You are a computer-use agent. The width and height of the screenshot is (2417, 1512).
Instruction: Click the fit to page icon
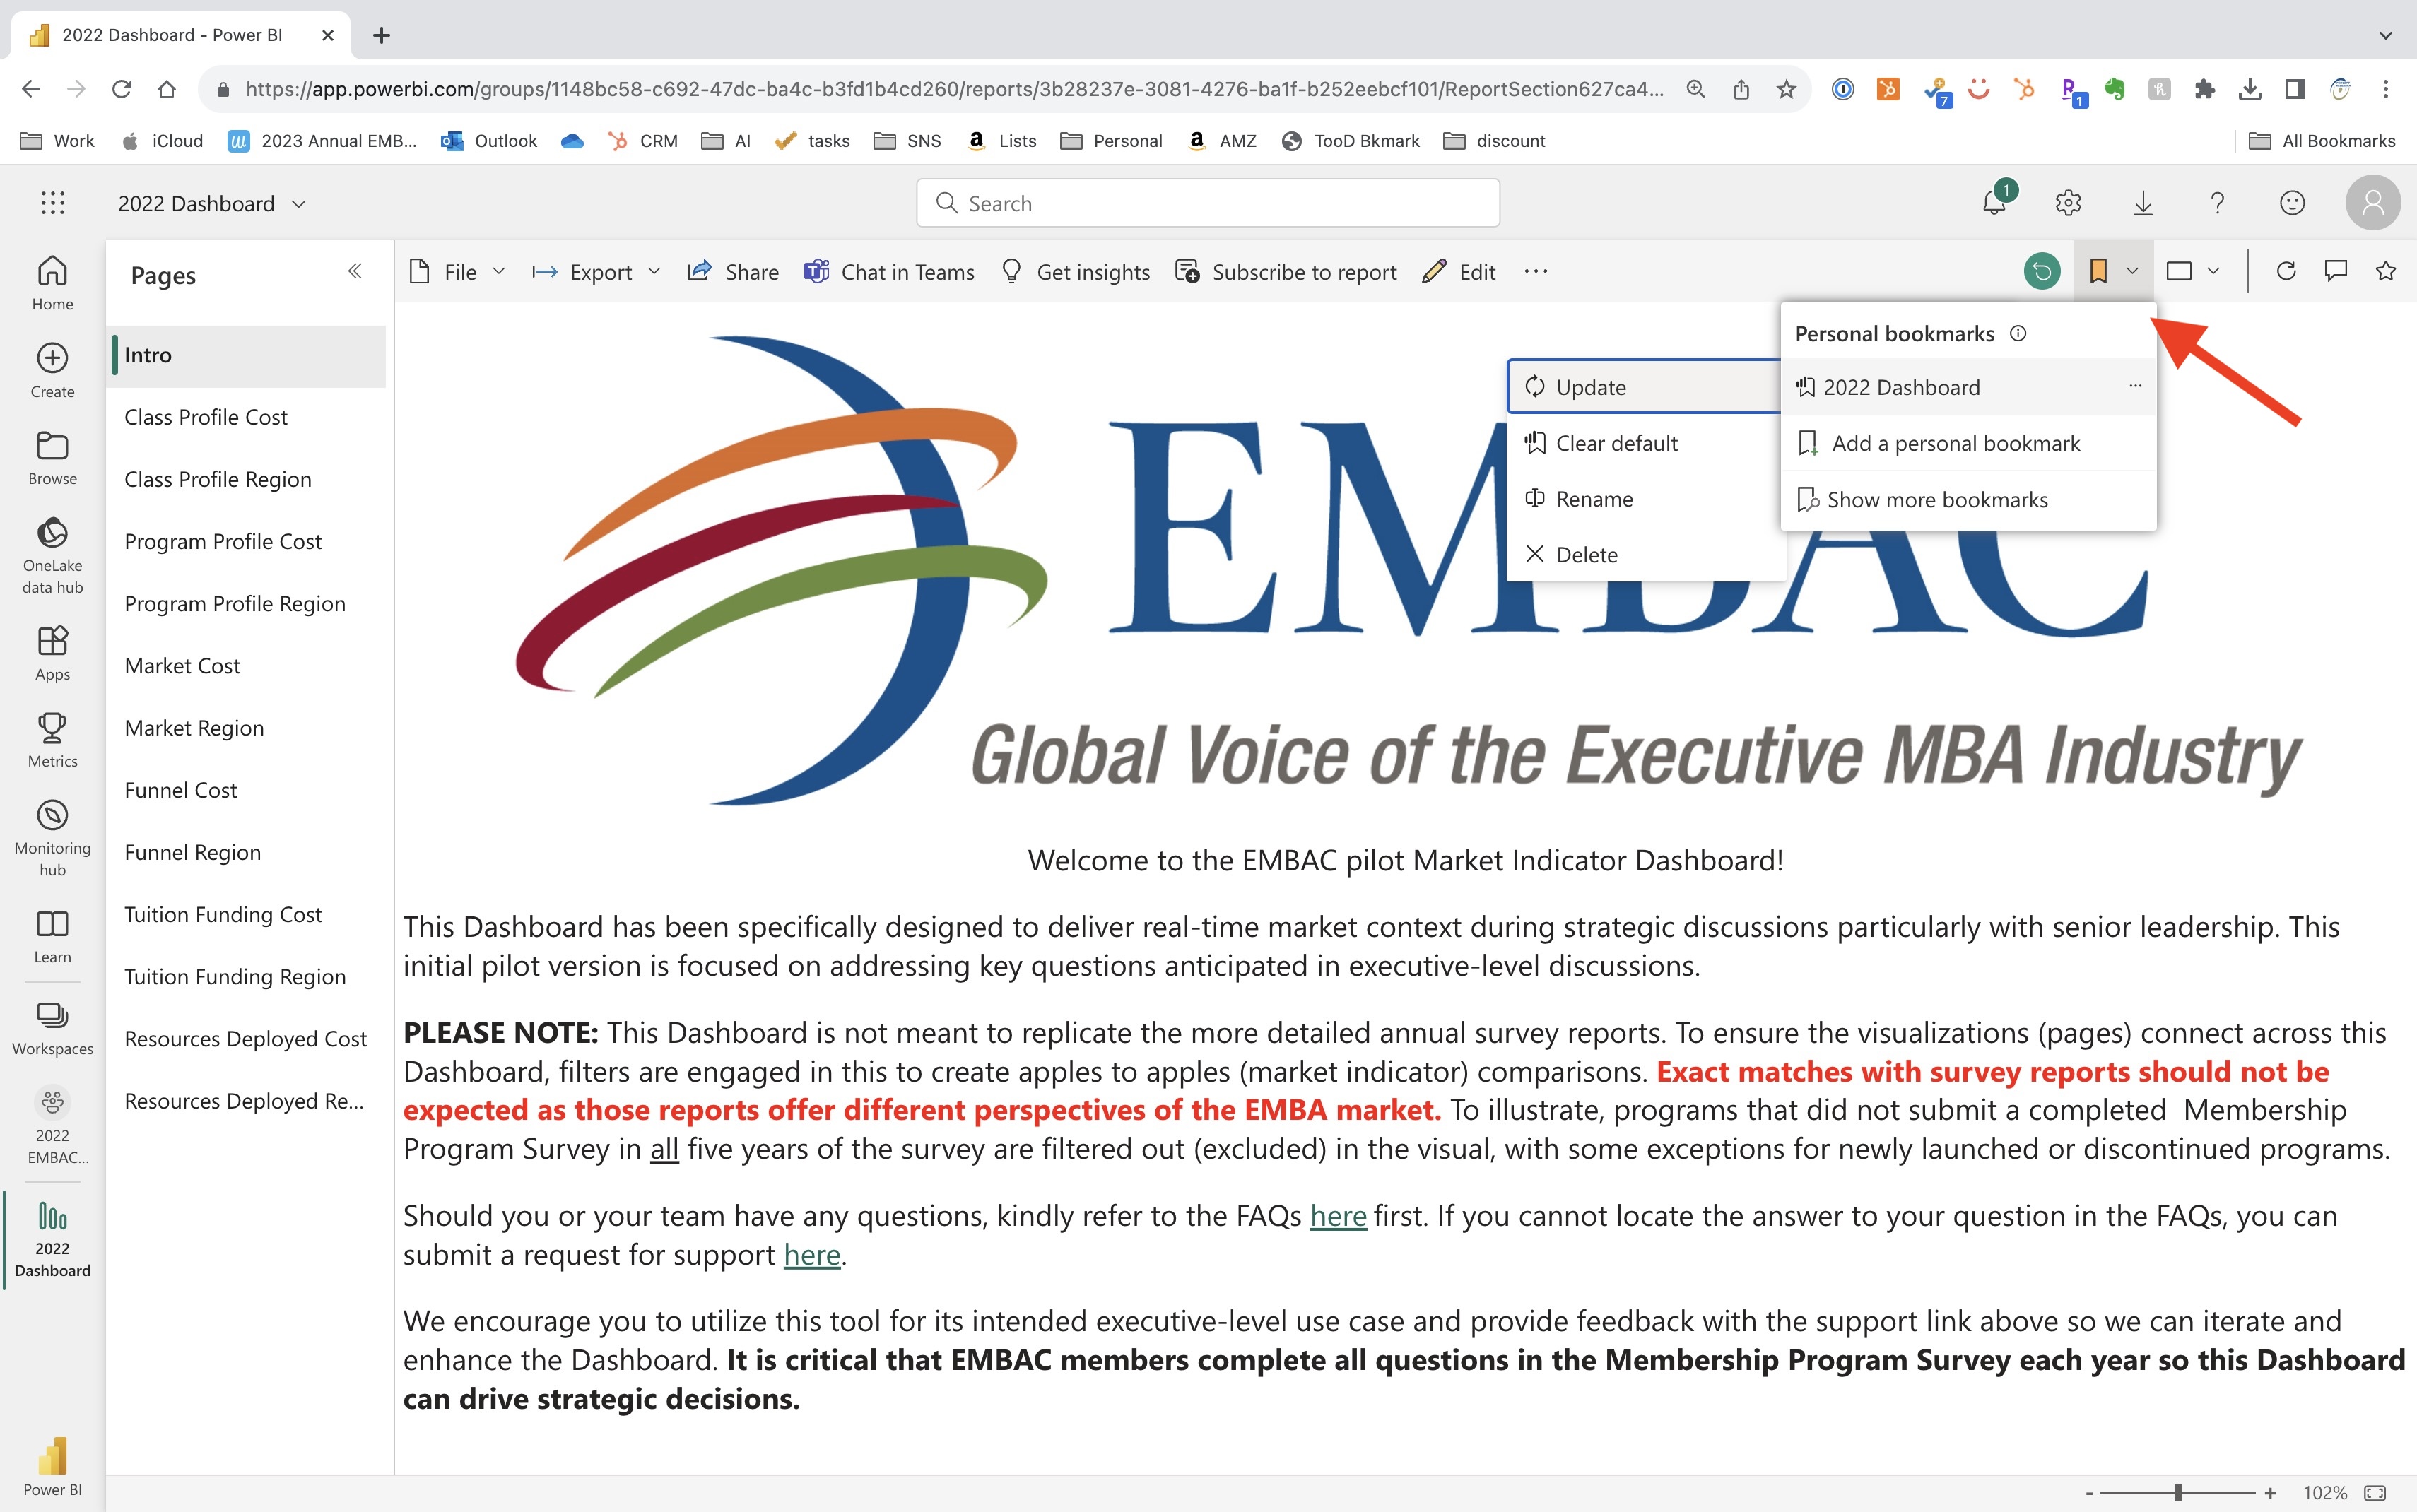tap(2375, 1492)
